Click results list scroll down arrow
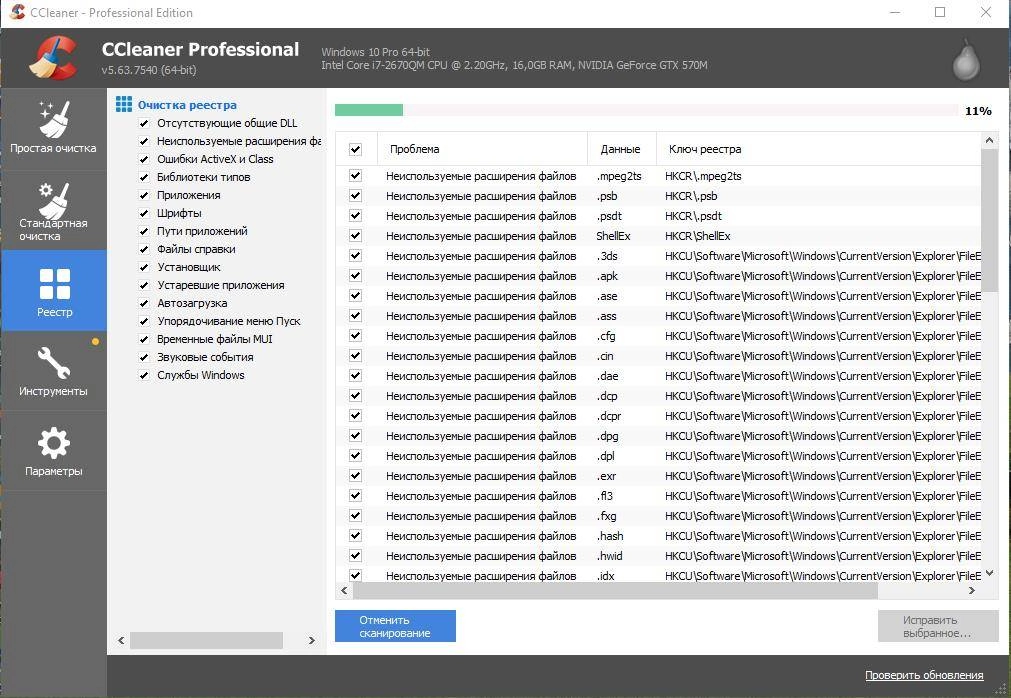Viewport: 1011px width, 698px height. point(990,573)
